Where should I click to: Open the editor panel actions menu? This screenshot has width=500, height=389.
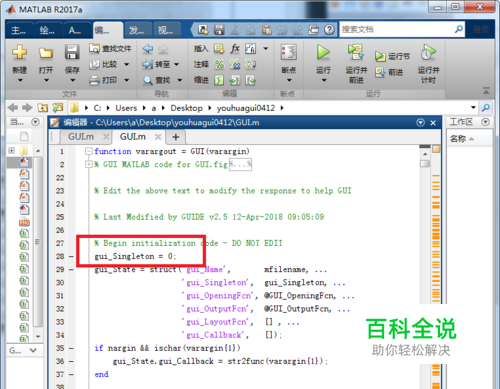click(421, 123)
